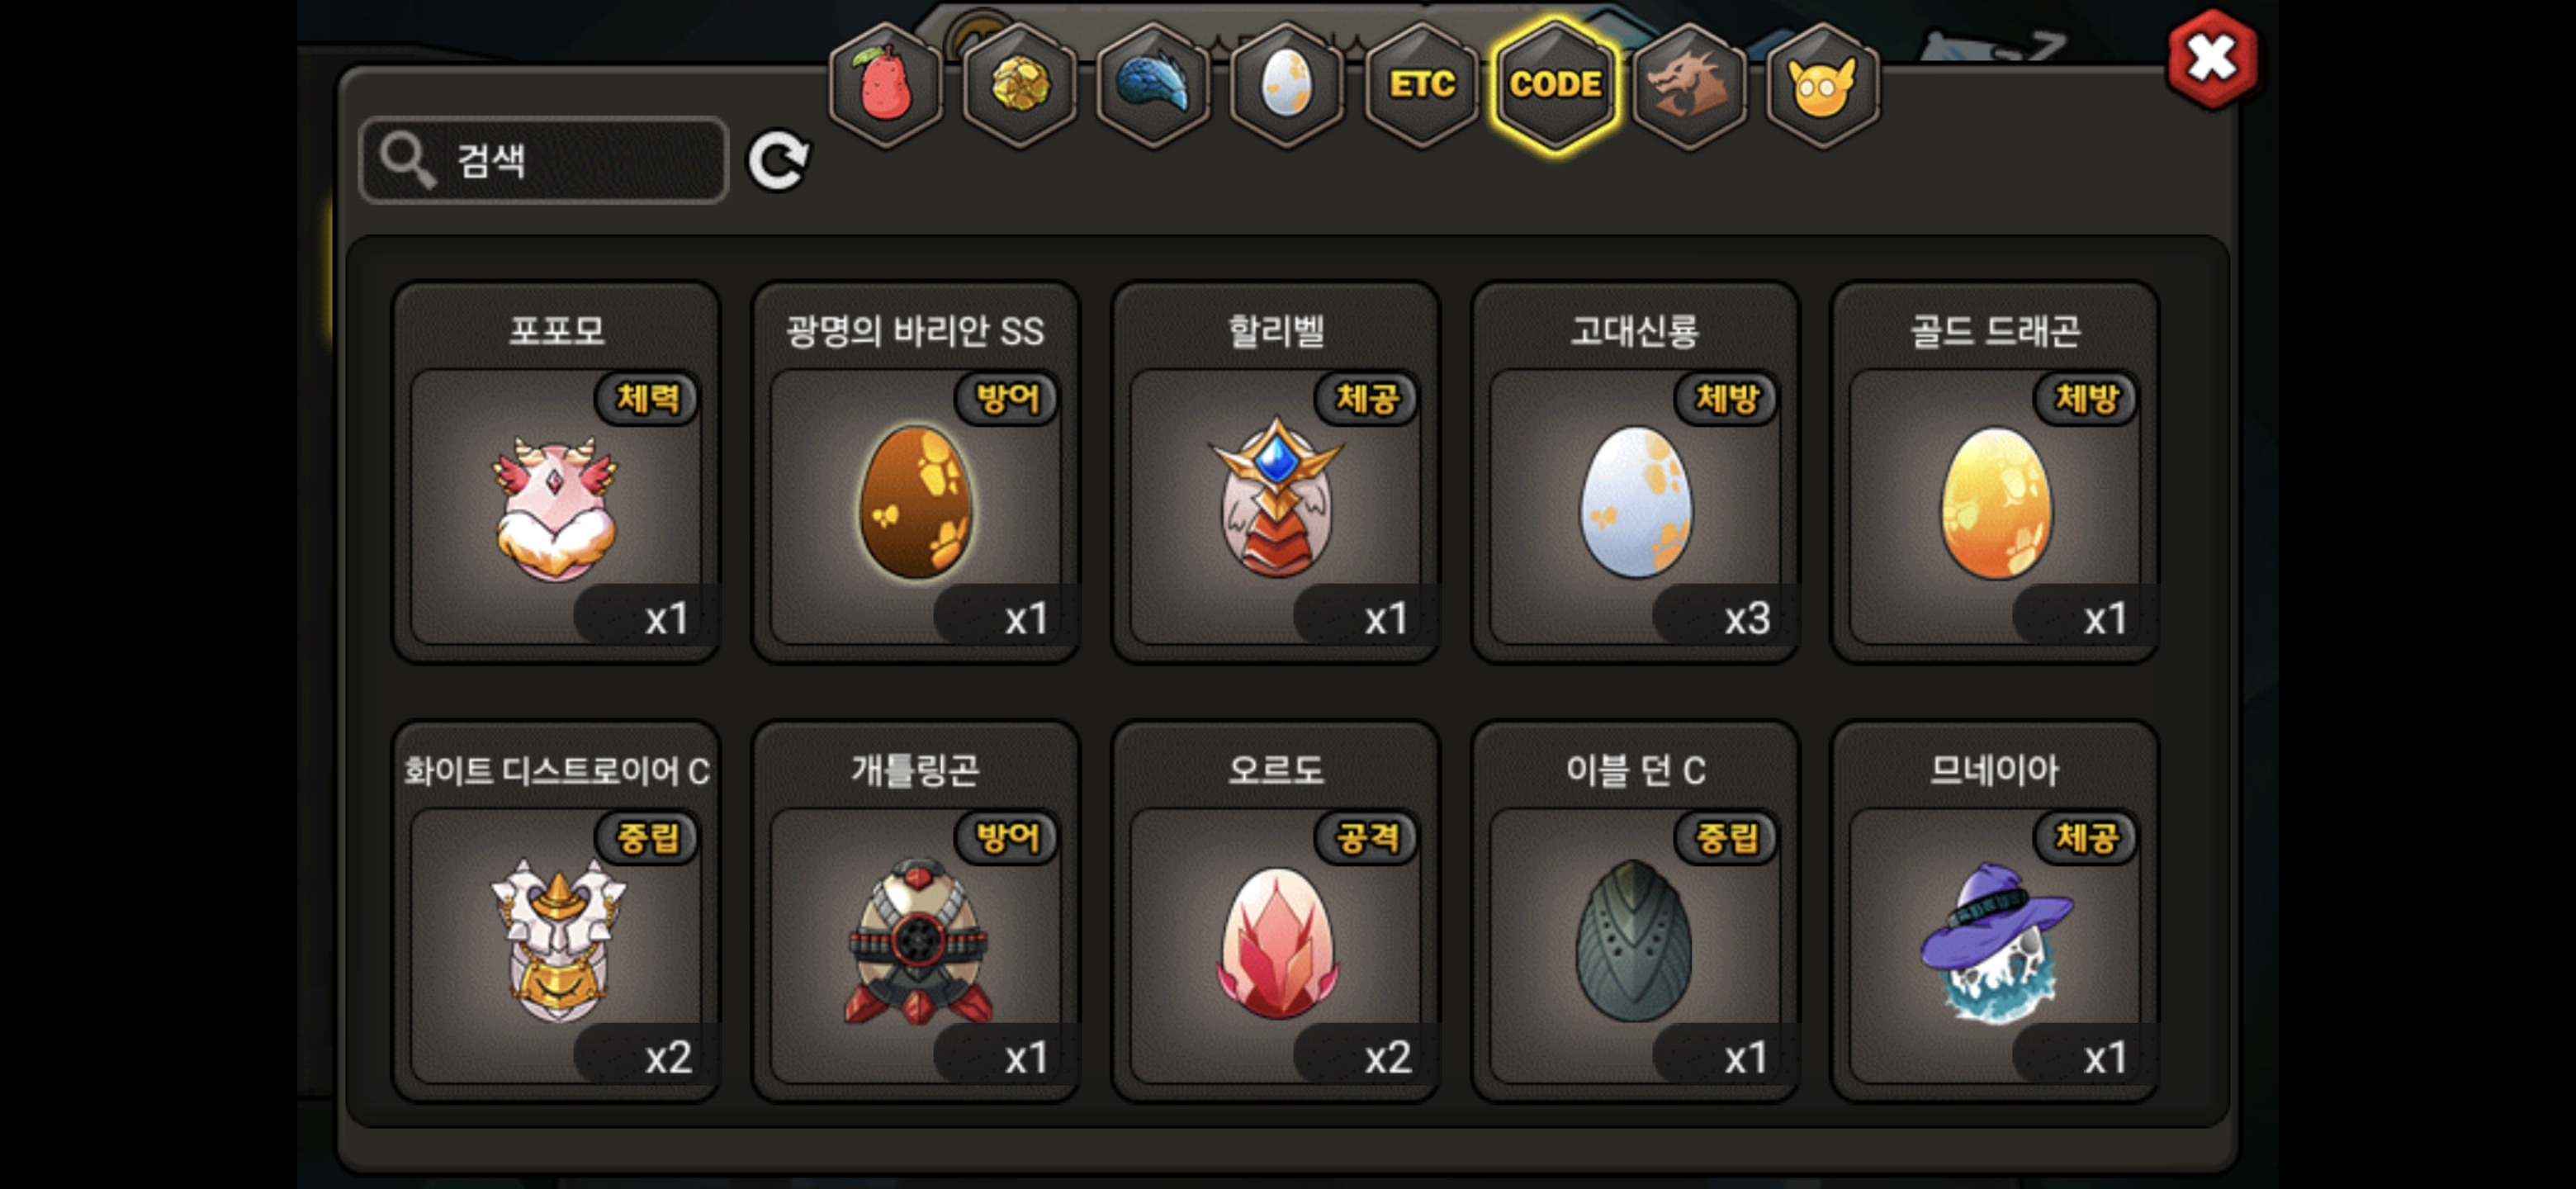Select the gold nugget category tab
2576x1189 pixels.
(1019, 85)
